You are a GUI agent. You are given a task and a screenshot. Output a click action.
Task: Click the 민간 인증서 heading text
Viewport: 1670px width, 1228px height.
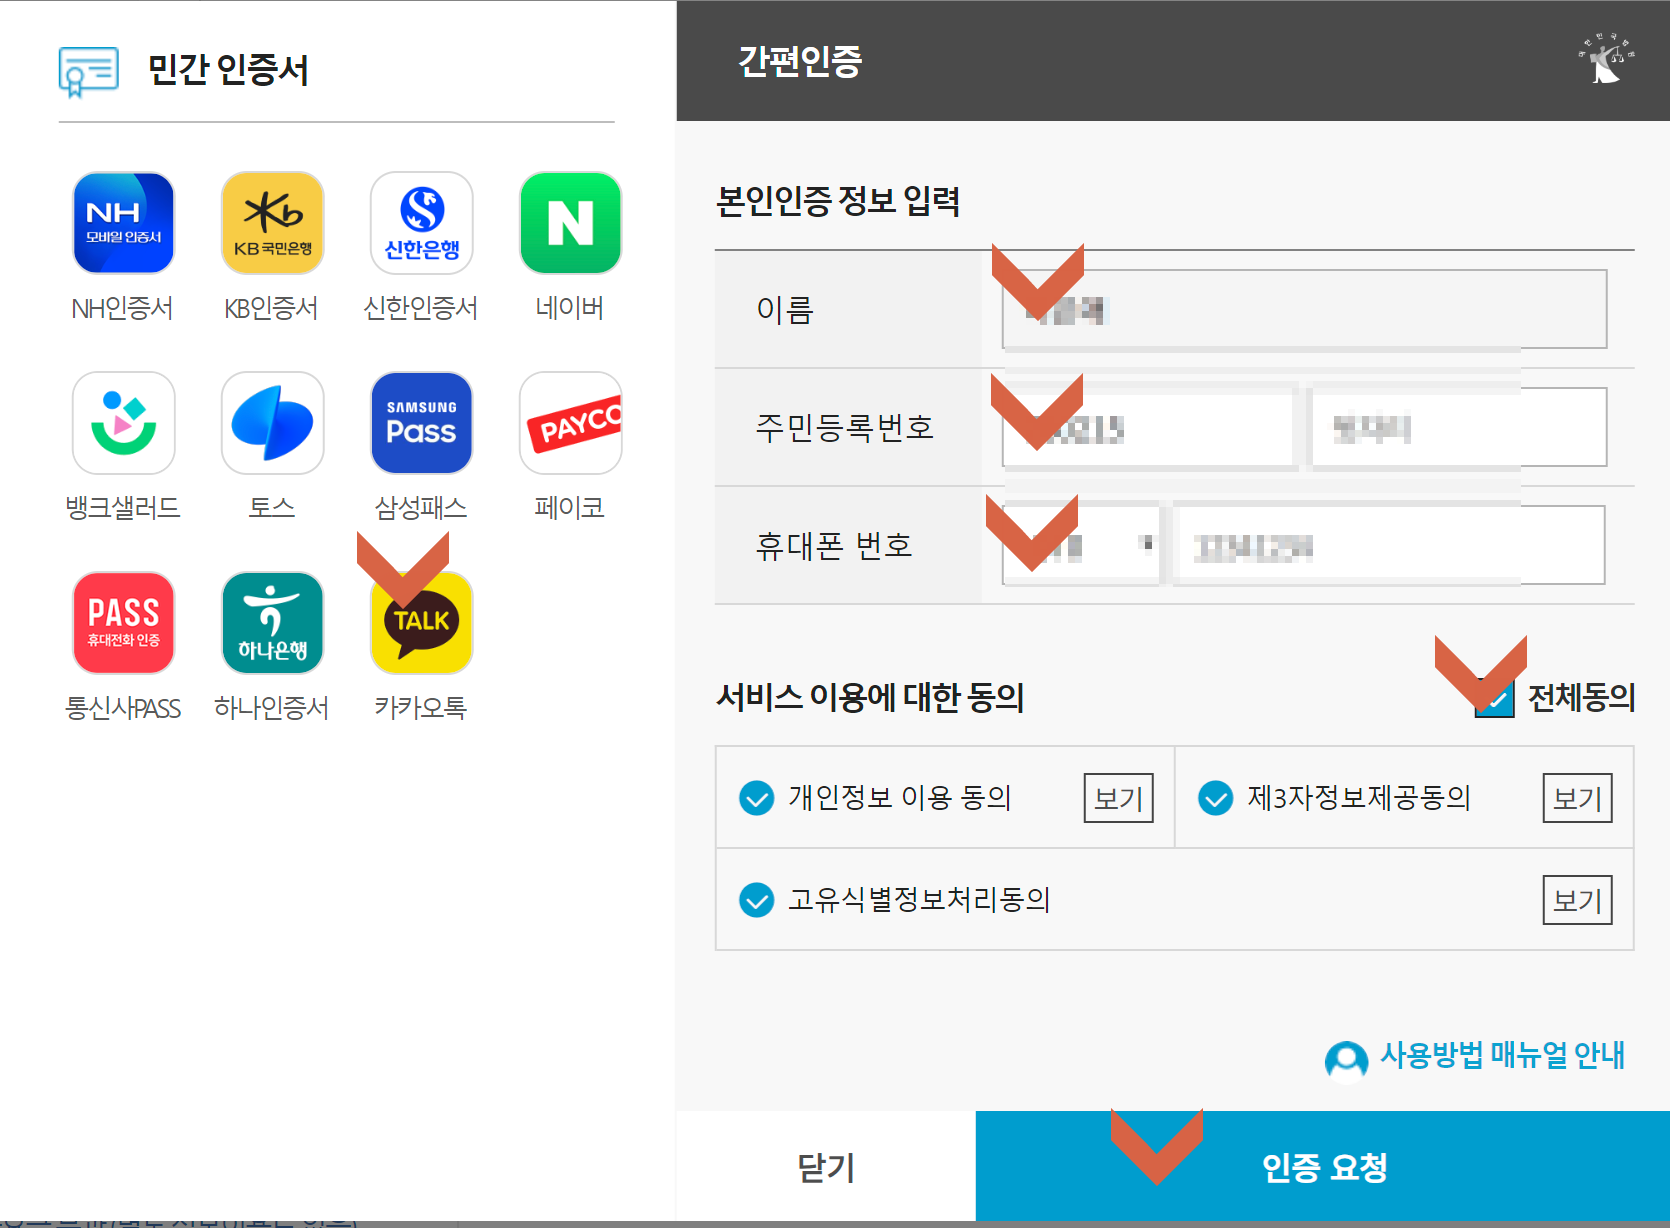coord(228,70)
